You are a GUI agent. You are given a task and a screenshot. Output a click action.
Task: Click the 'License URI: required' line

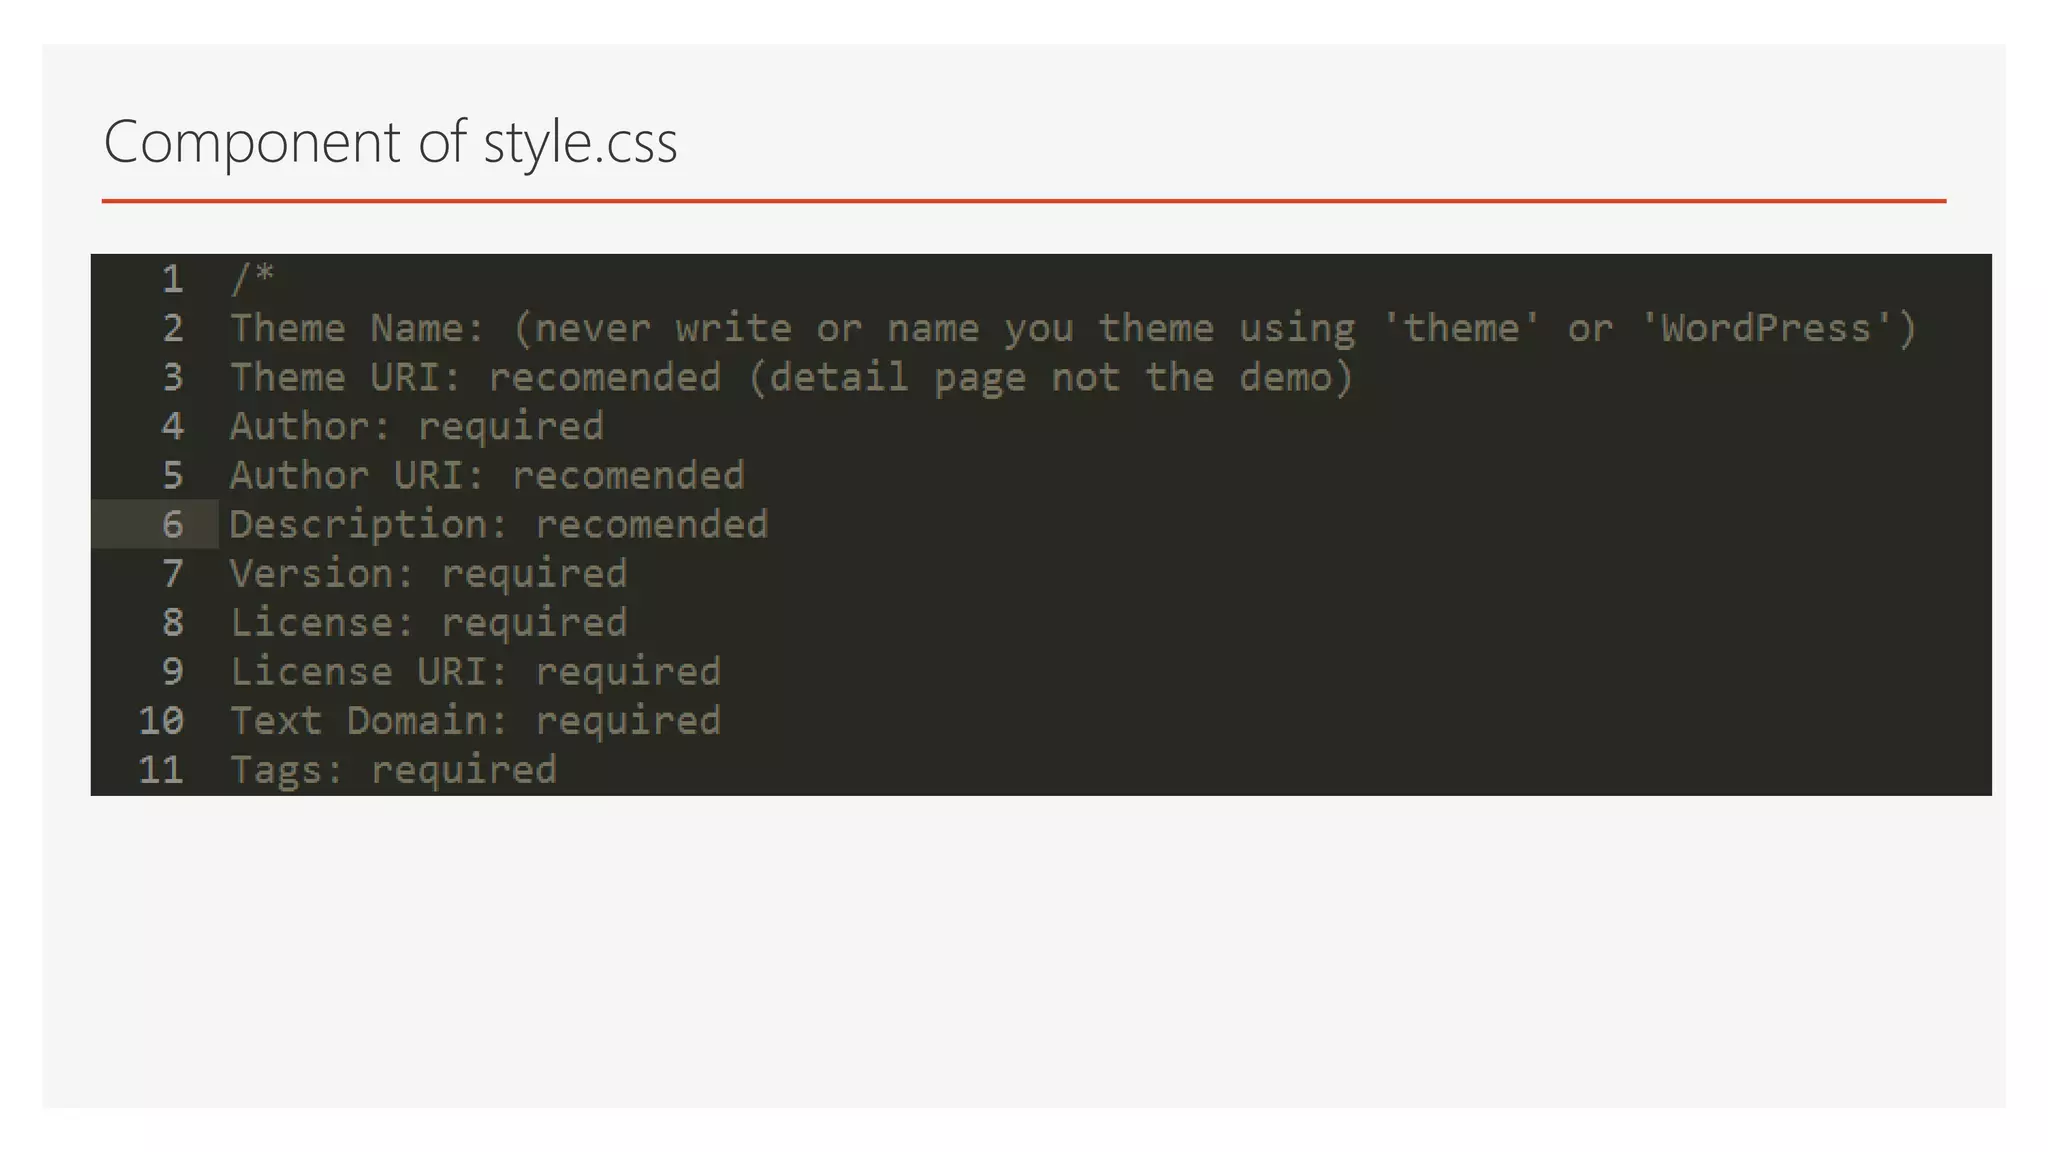[x=475, y=671]
